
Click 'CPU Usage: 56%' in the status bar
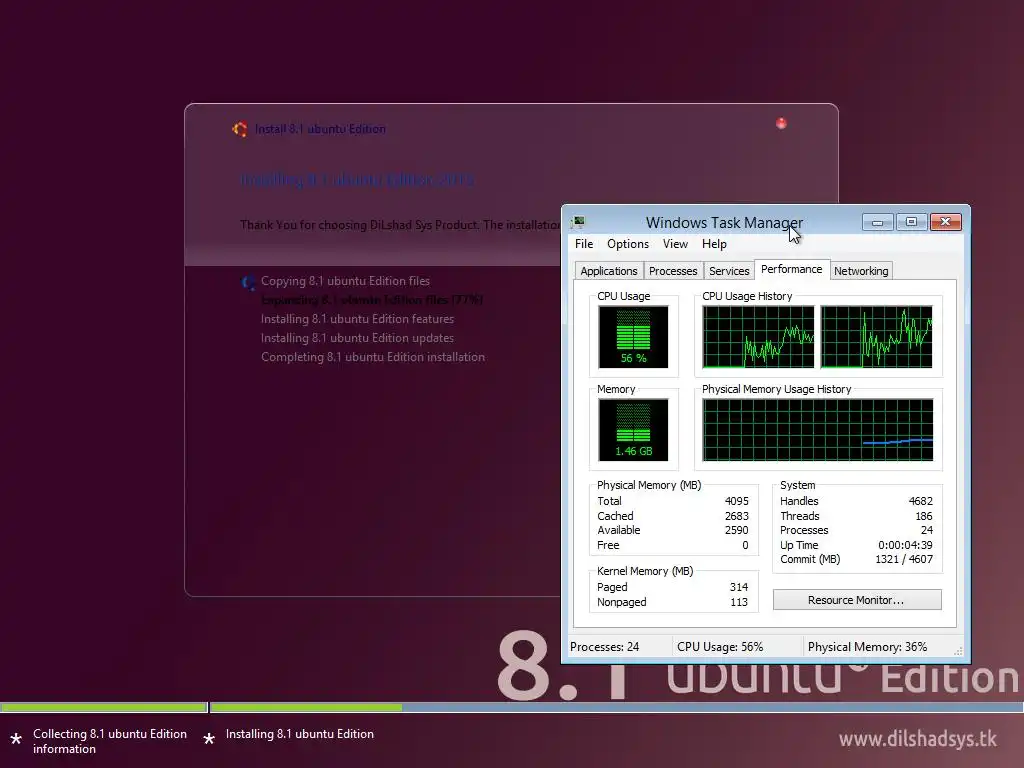pos(720,647)
